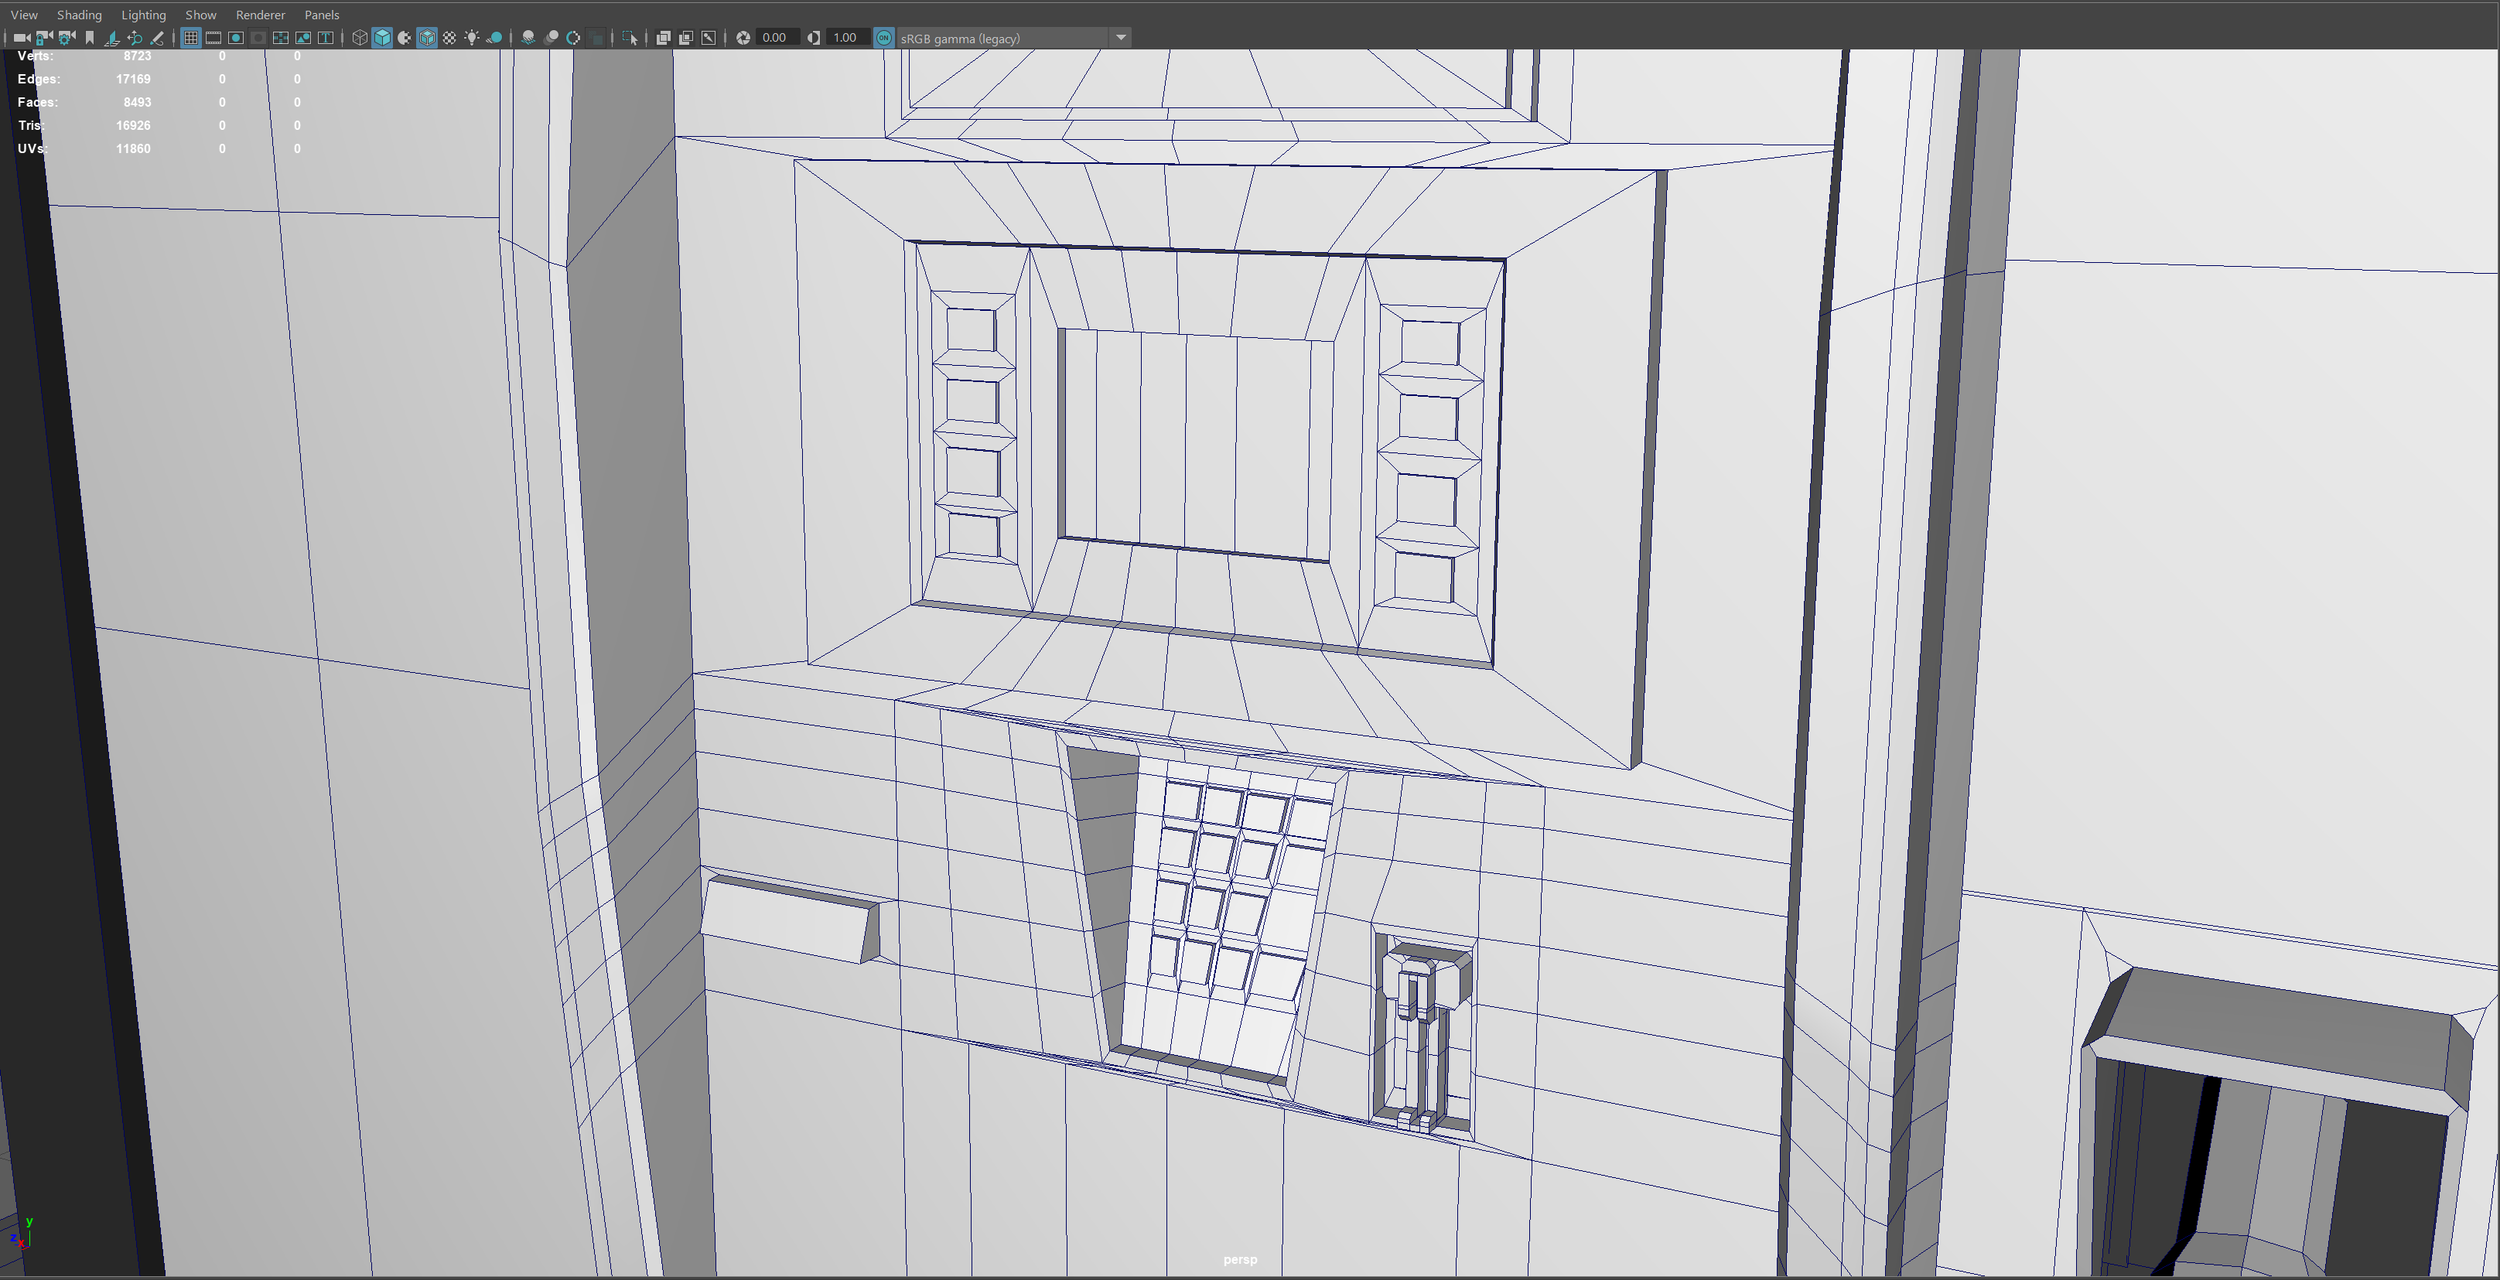Click the Grease Pencil icon
The image size is (2500, 1280).
pyautogui.click(x=157, y=38)
